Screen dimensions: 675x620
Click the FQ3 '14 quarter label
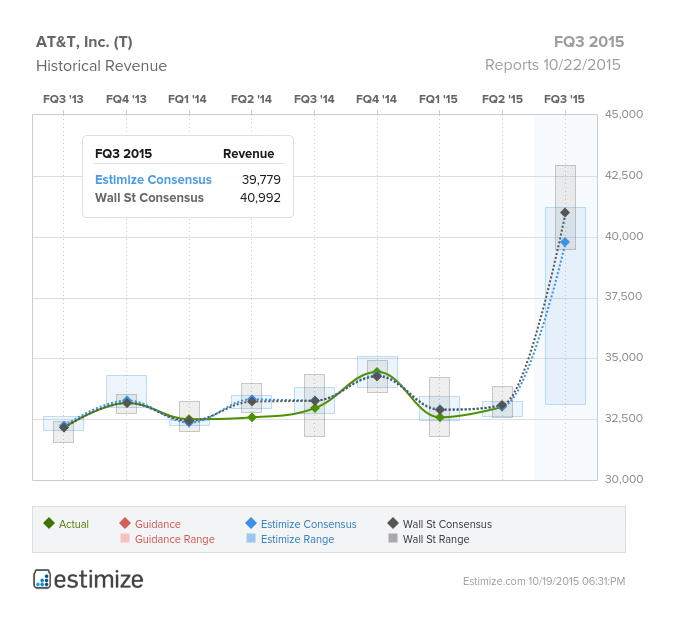point(314,99)
